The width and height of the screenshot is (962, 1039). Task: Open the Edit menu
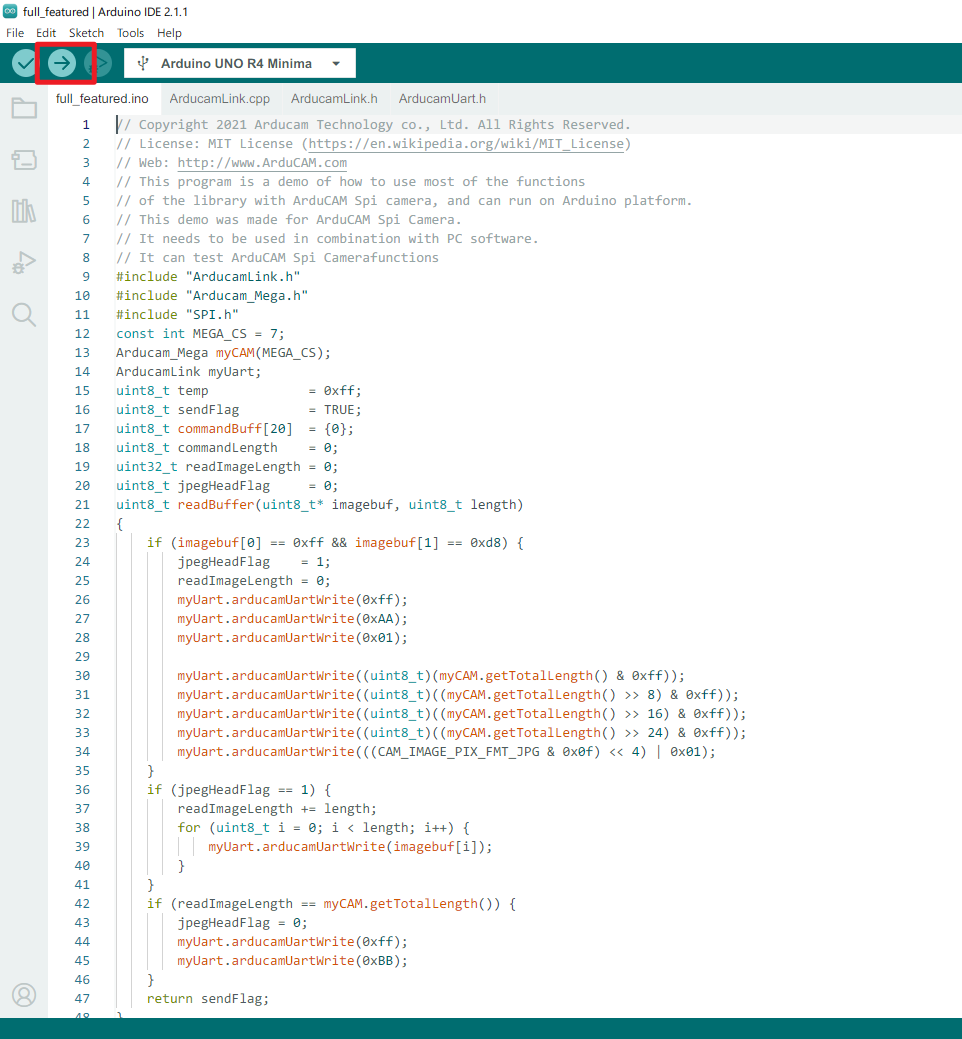tap(46, 33)
